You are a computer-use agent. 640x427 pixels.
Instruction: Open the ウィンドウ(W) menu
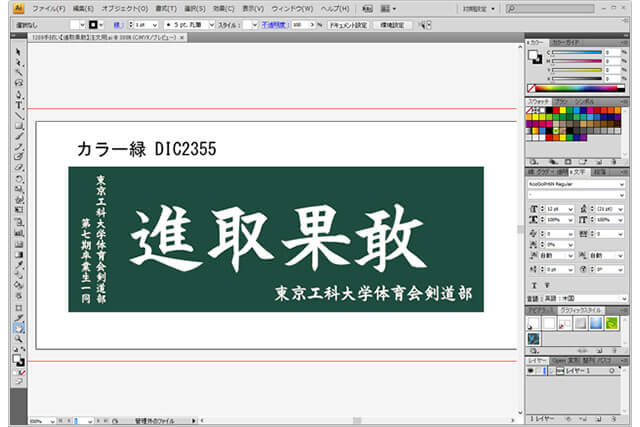tap(292, 9)
